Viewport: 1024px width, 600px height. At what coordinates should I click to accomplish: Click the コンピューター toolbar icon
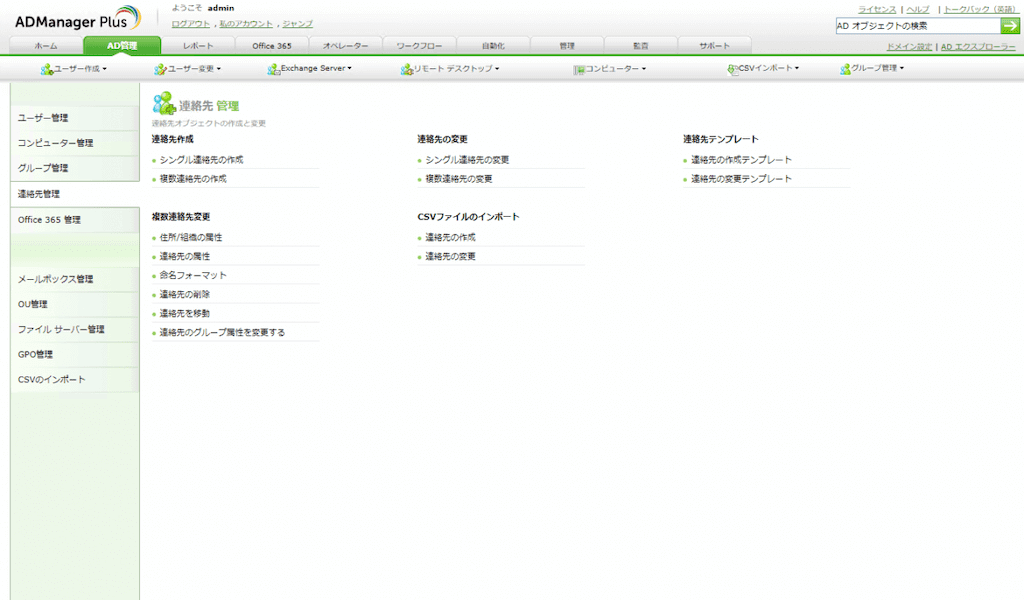[x=579, y=69]
